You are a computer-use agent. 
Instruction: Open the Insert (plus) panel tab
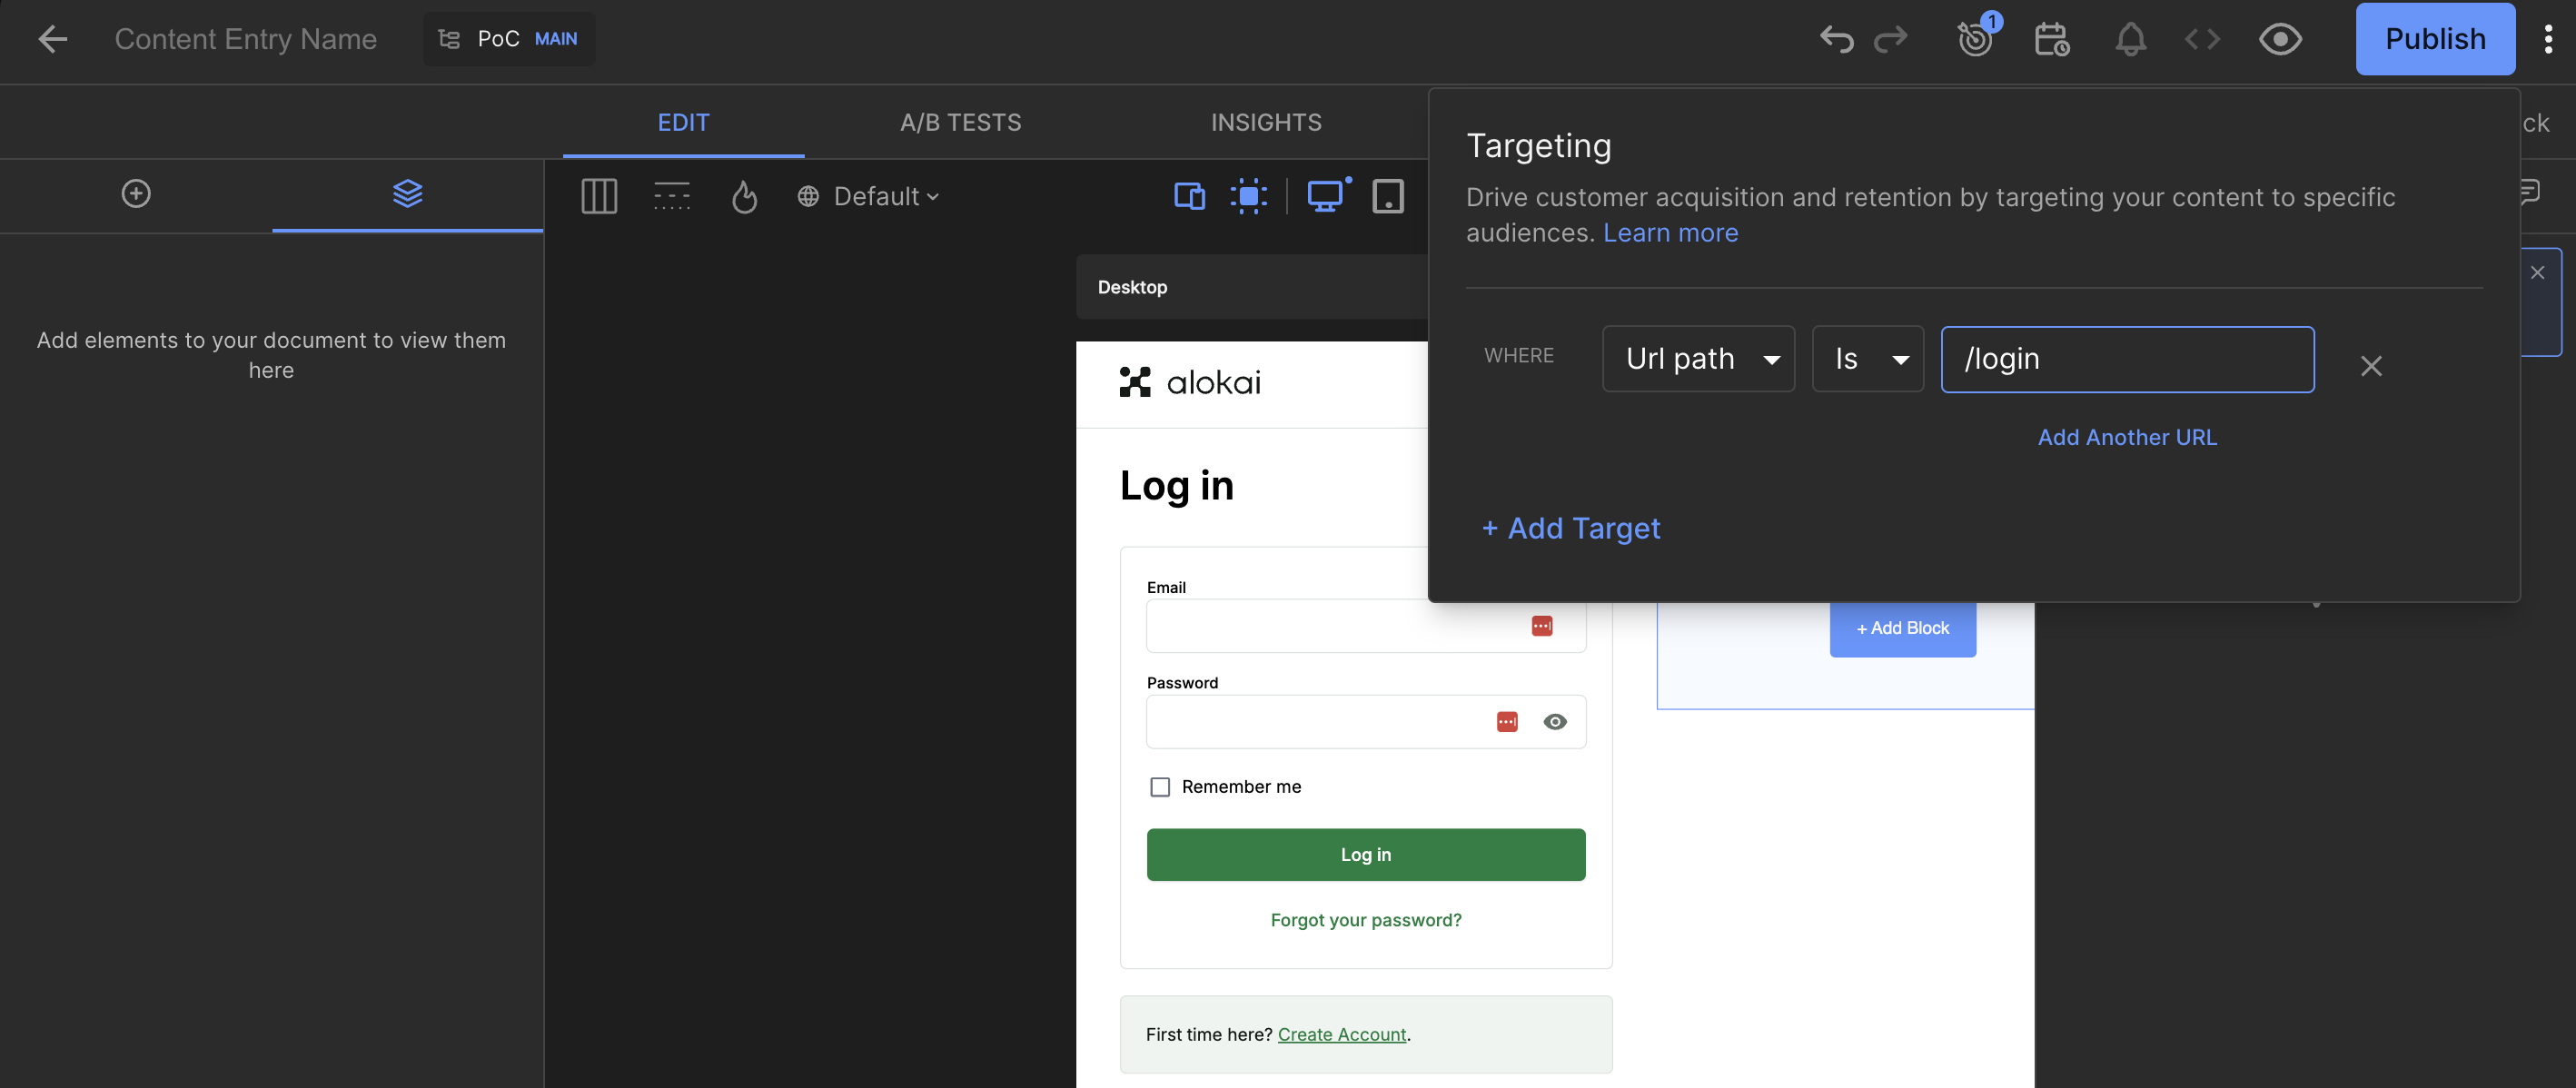pyautogui.click(x=136, y=193)
